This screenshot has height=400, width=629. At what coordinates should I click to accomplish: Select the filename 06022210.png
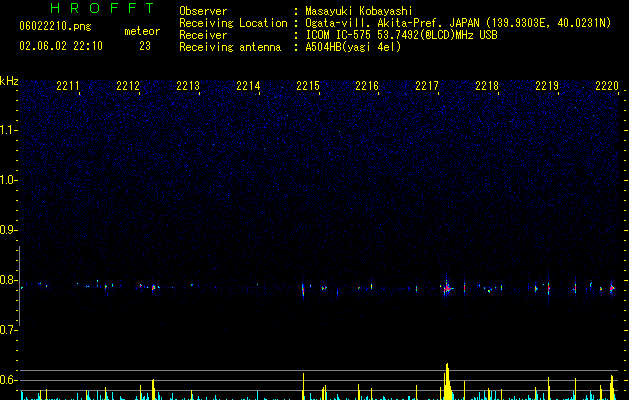coord(55,26)
